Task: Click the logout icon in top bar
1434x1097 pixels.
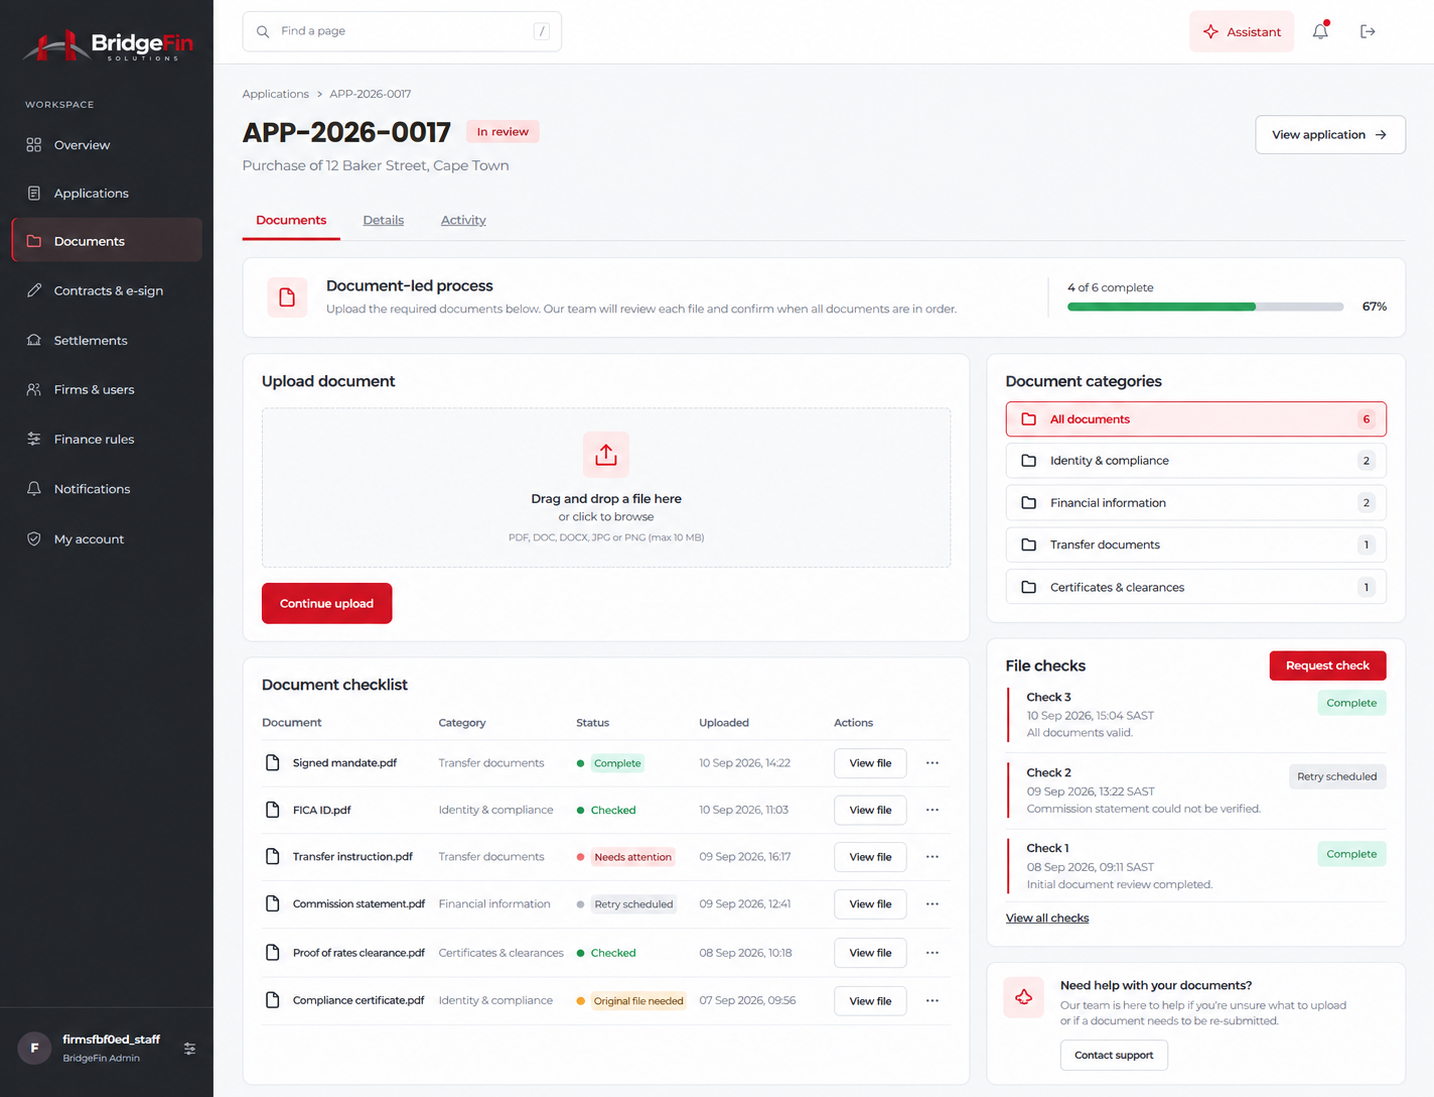Action: coord(1367,31)
